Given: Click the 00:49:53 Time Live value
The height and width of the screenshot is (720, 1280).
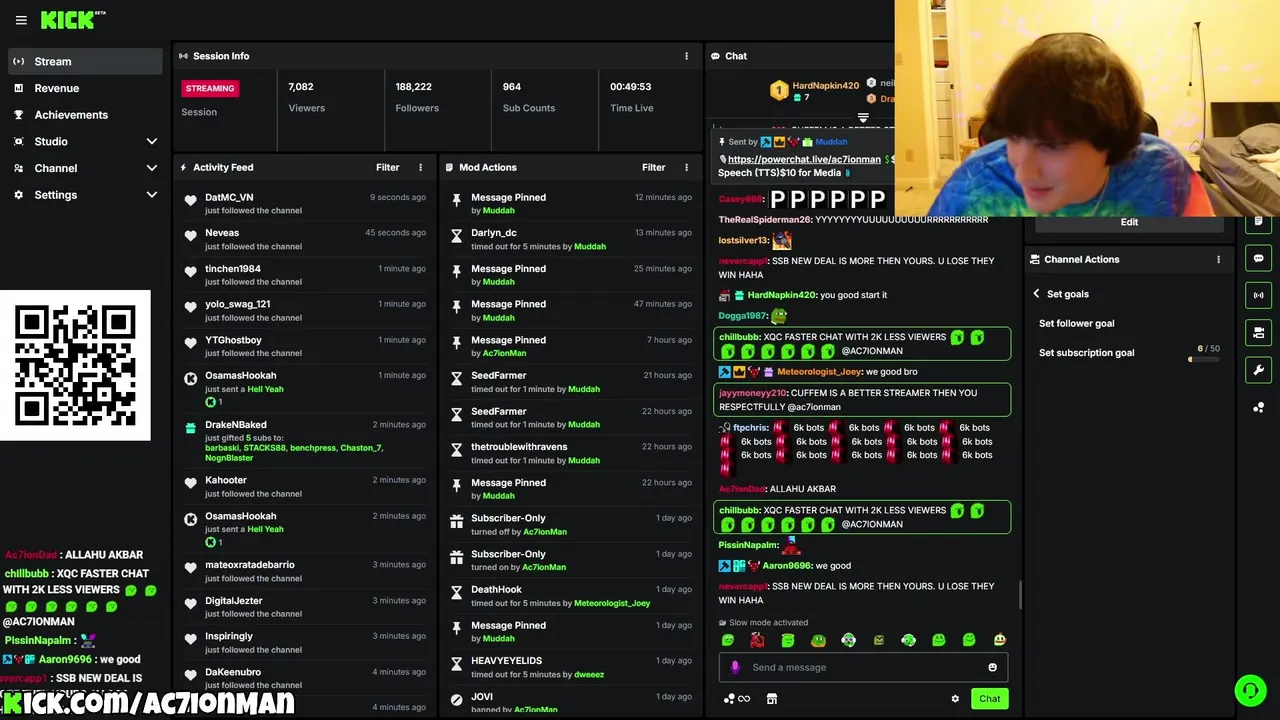Looking at the screenshot, I should [631, 87].
